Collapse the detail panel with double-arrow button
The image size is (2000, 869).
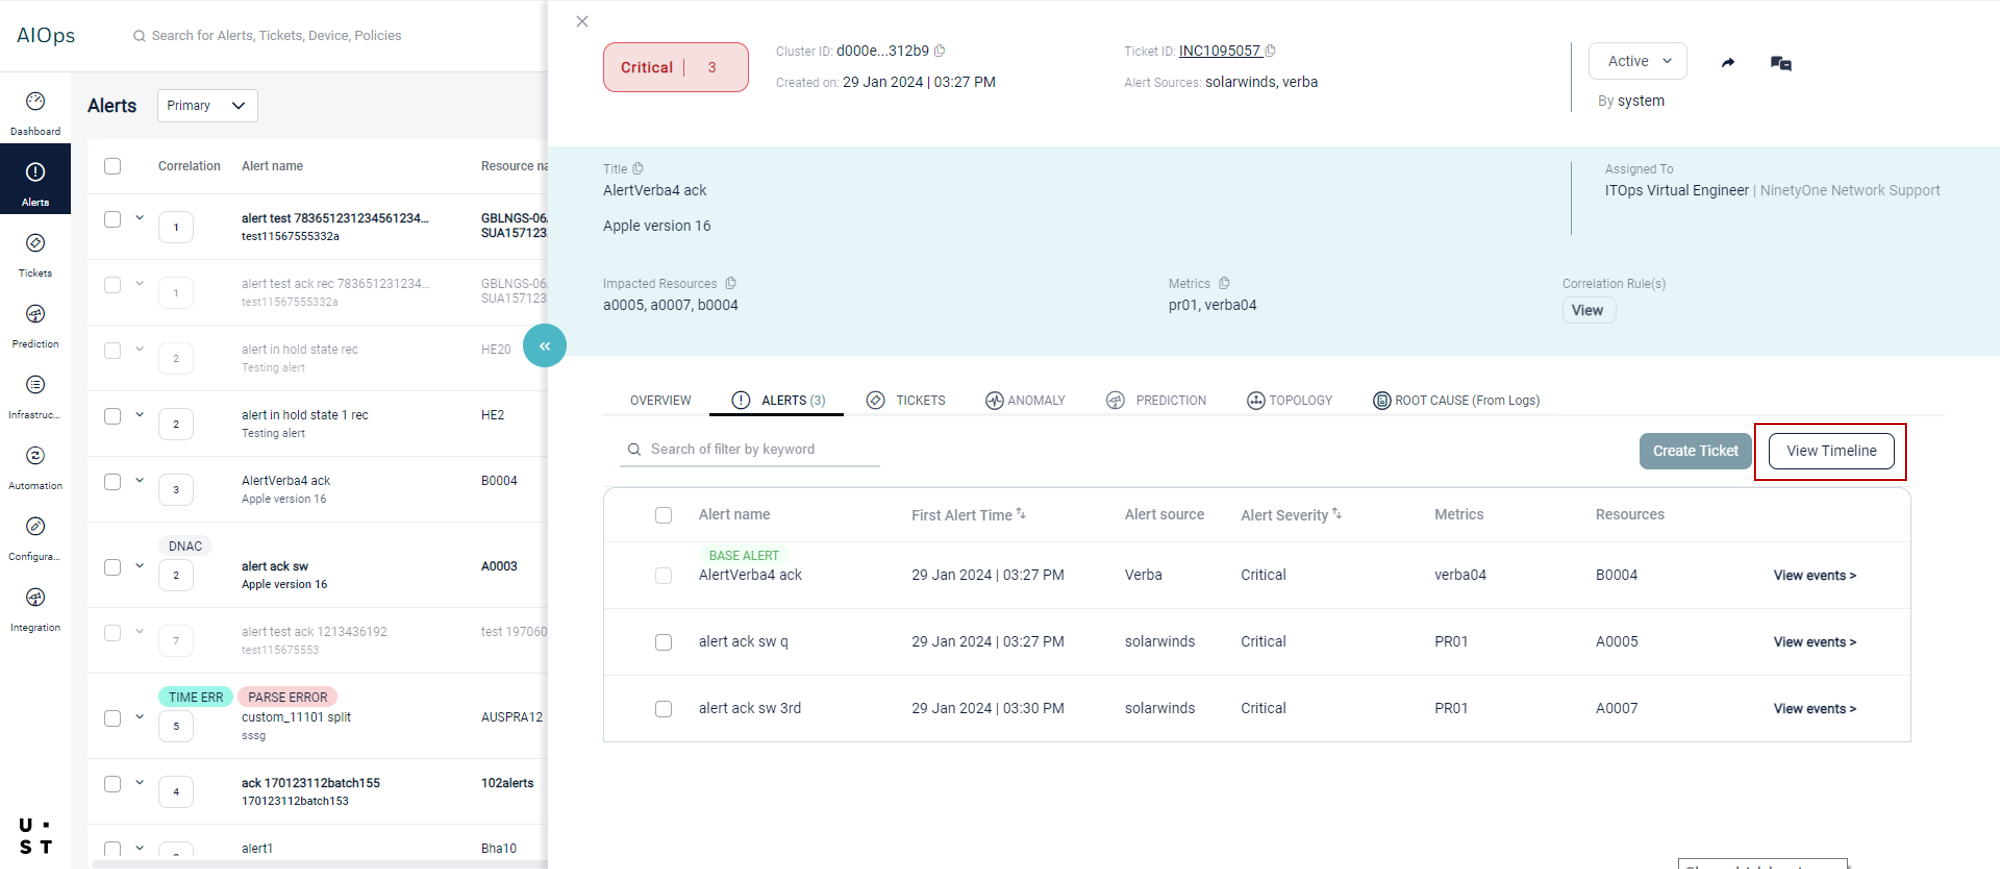pyautogui.click(x=545, y=346)
